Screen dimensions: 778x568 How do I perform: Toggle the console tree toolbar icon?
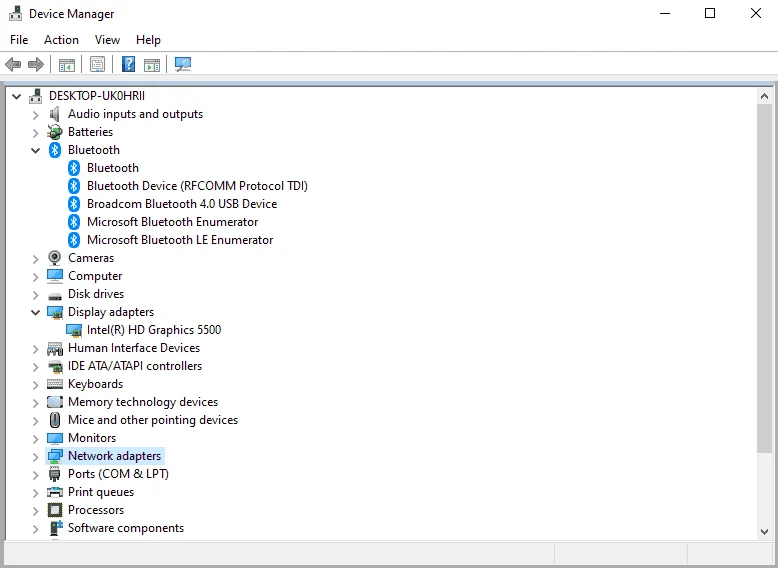(x=66, y=64)
